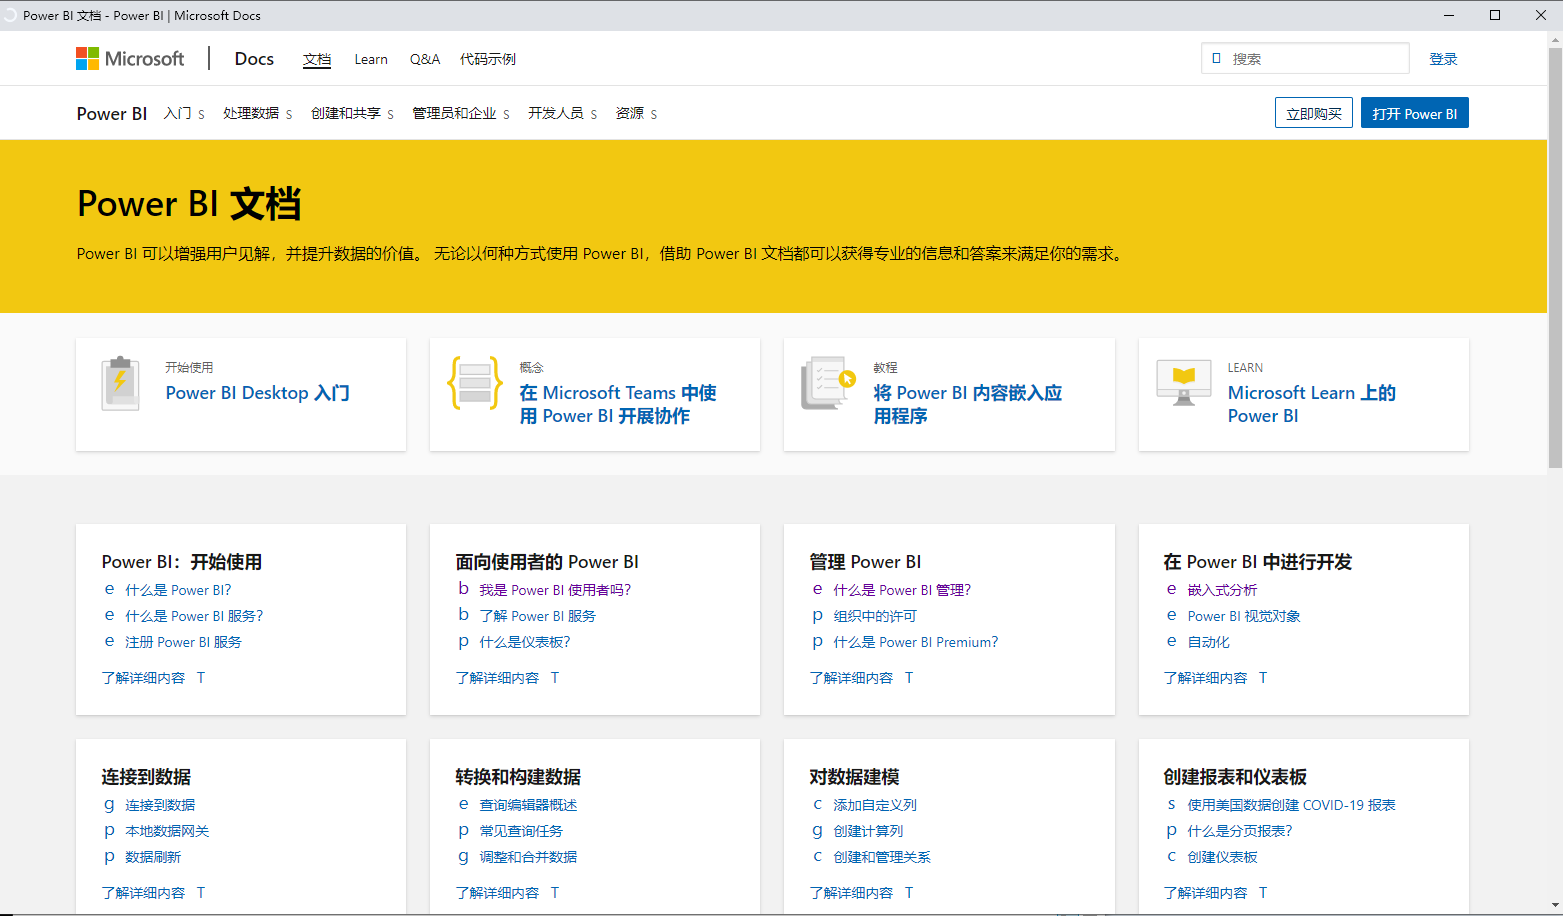Click the 搜索 input field
Image resolution: width=1563 pixels, height=916 pixels.
click(x=1305, y=59)
